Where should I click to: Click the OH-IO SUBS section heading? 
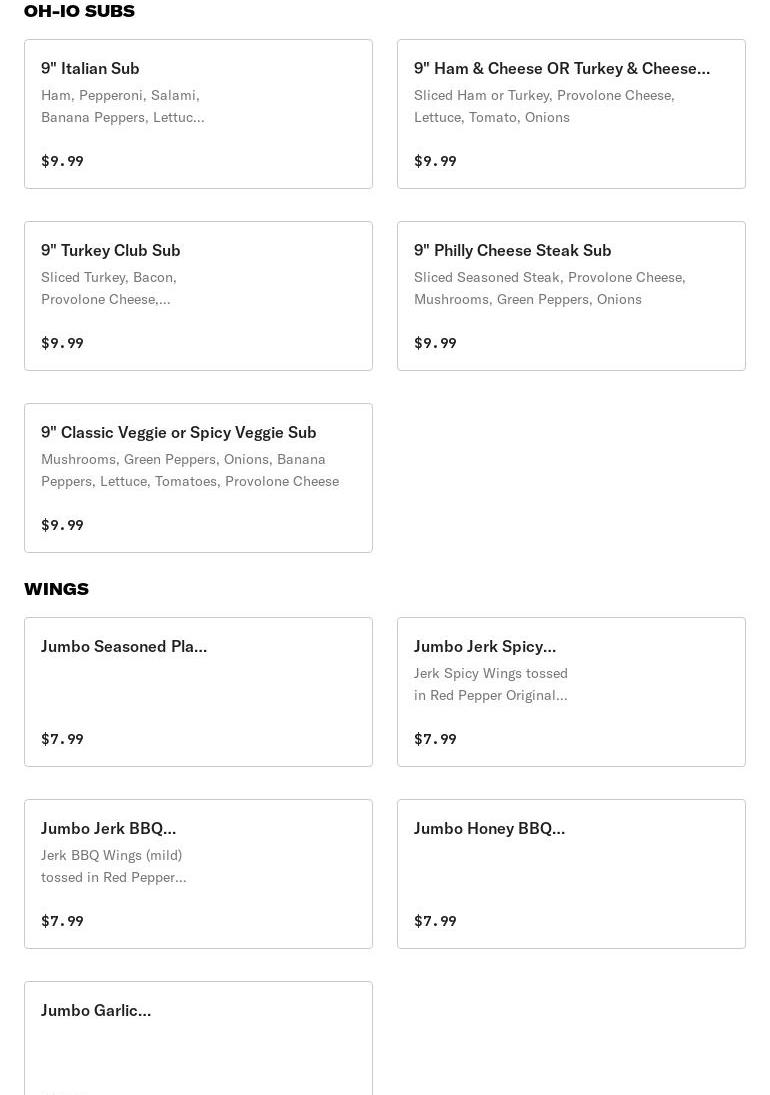[x=79, y=11]
